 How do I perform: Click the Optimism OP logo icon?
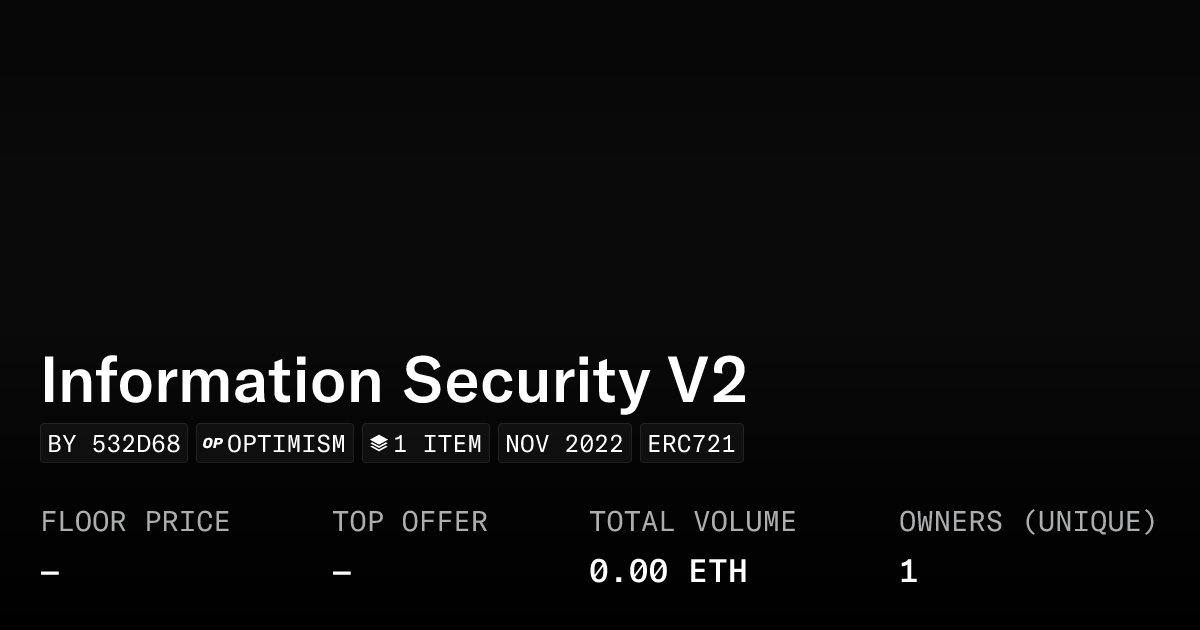(x=212, y=443)
